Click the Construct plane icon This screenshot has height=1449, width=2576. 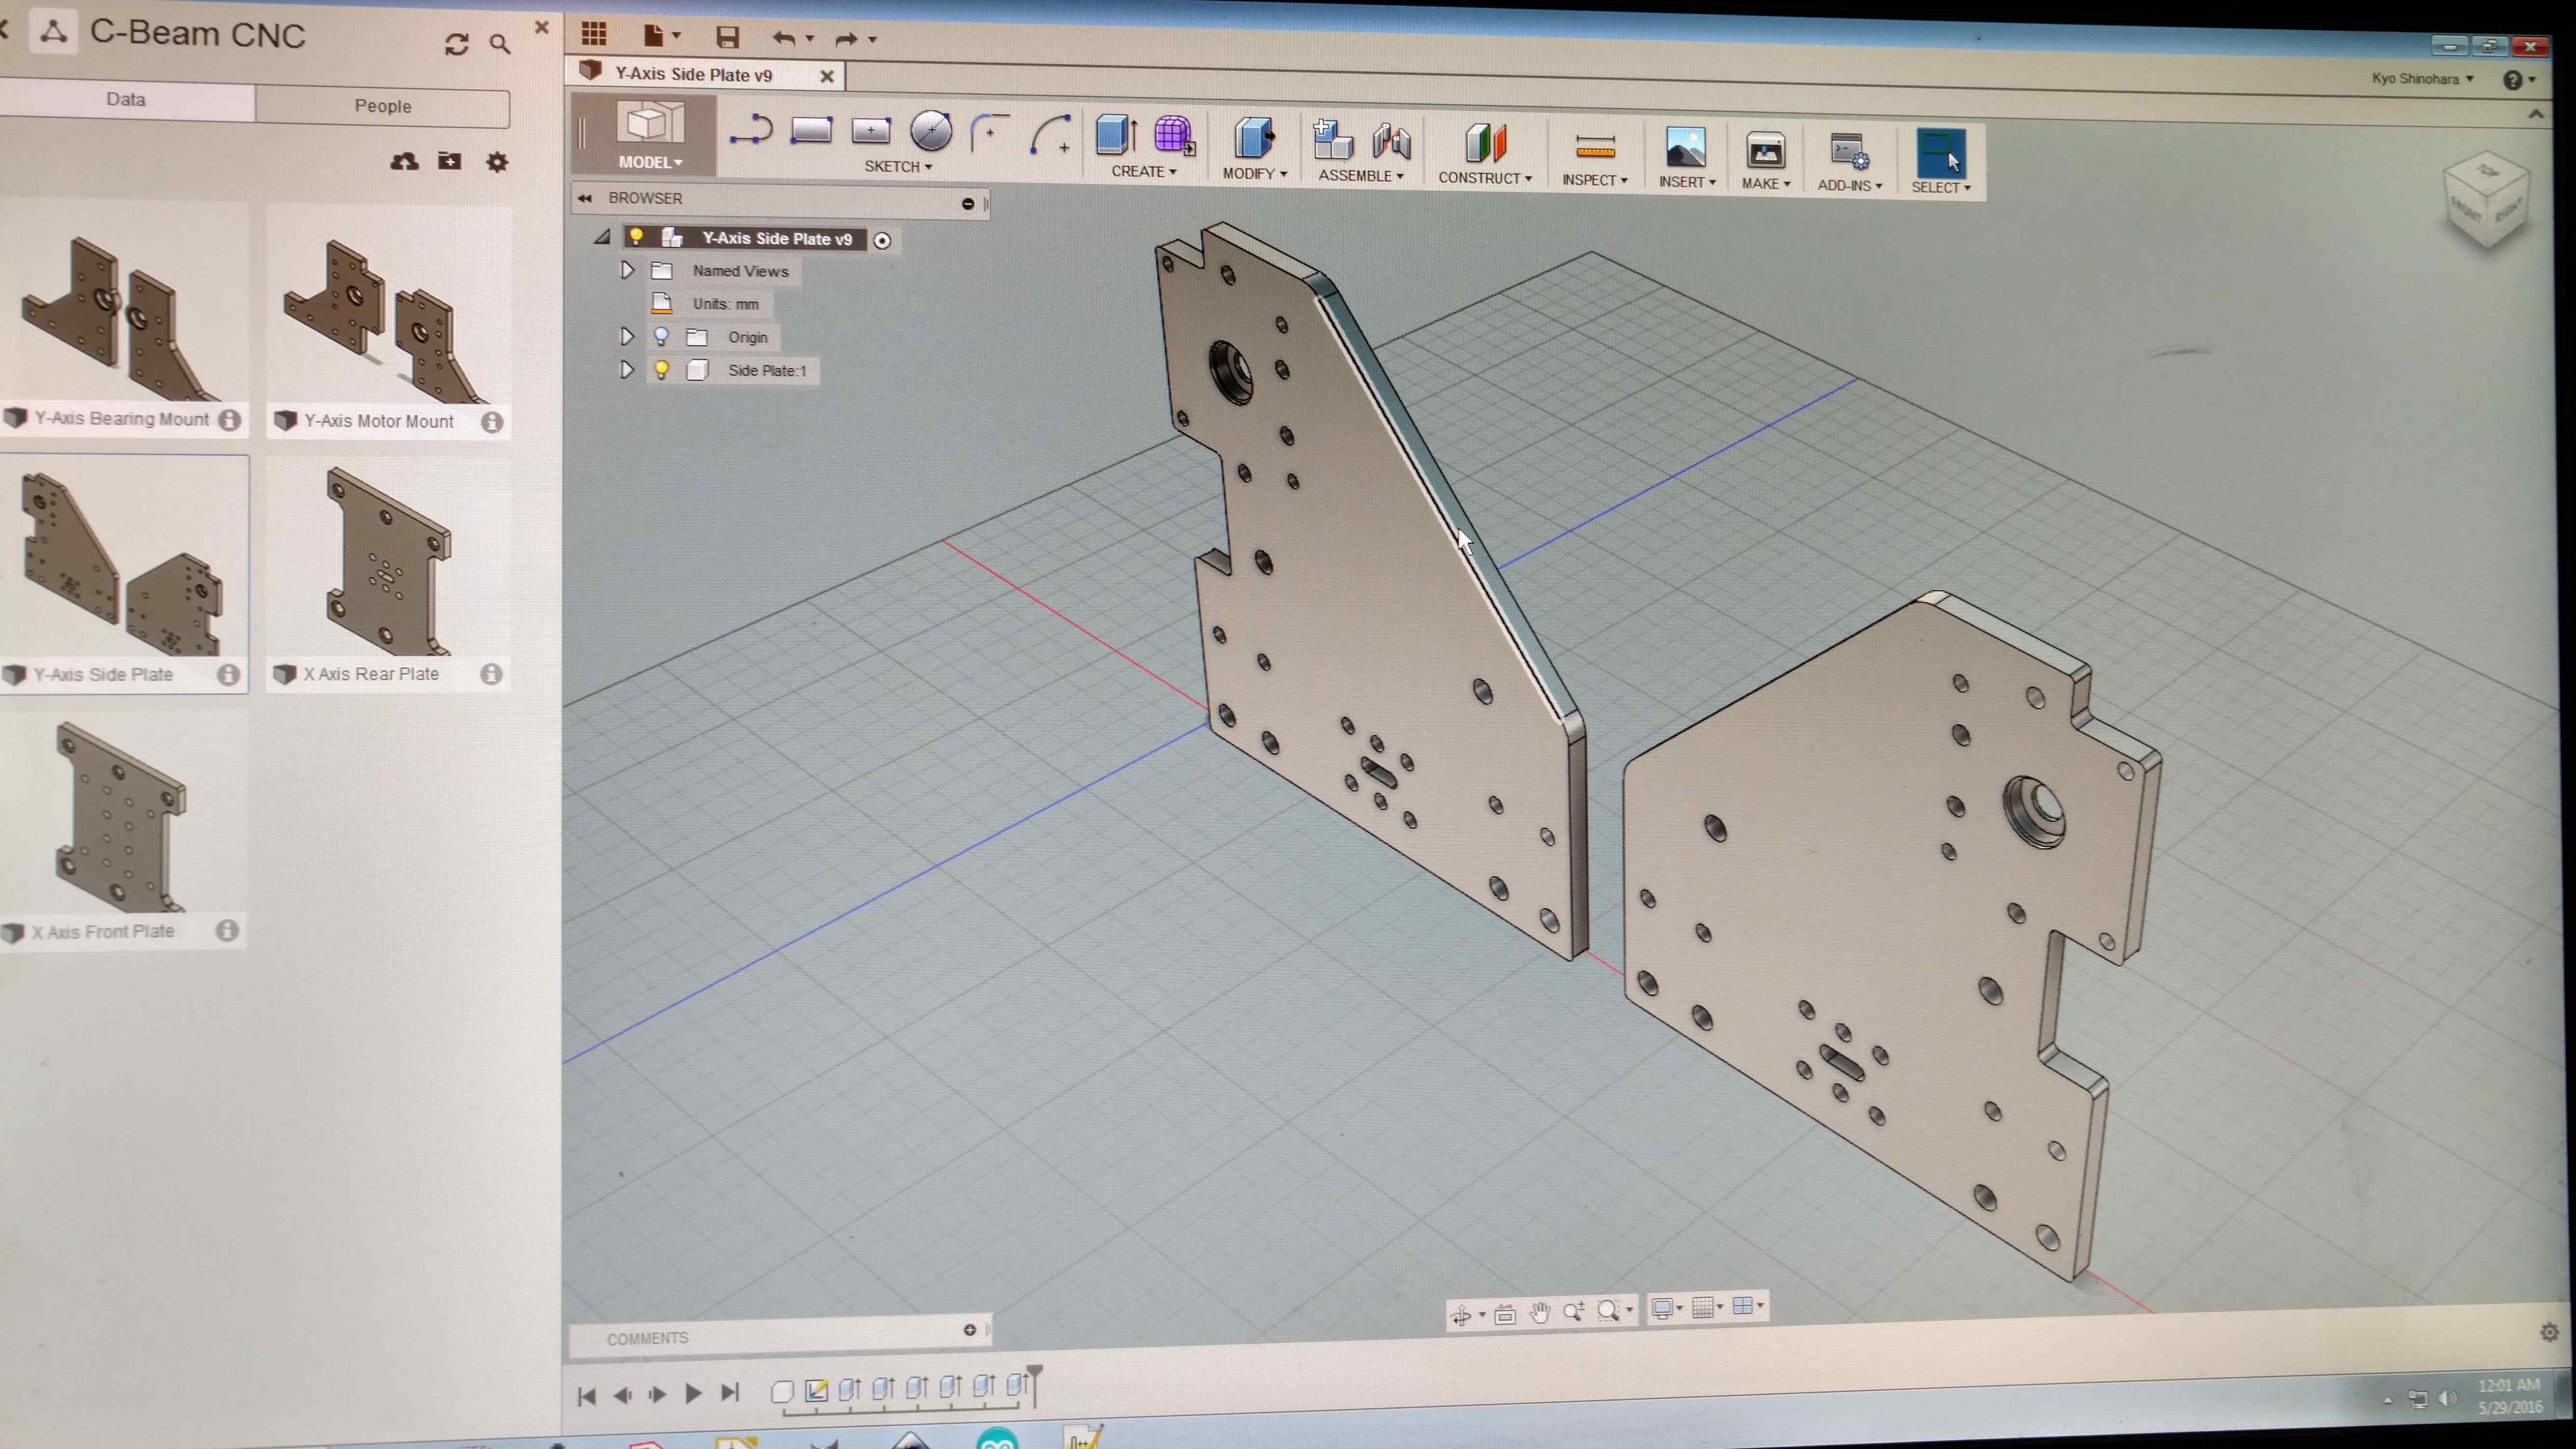1485,144
